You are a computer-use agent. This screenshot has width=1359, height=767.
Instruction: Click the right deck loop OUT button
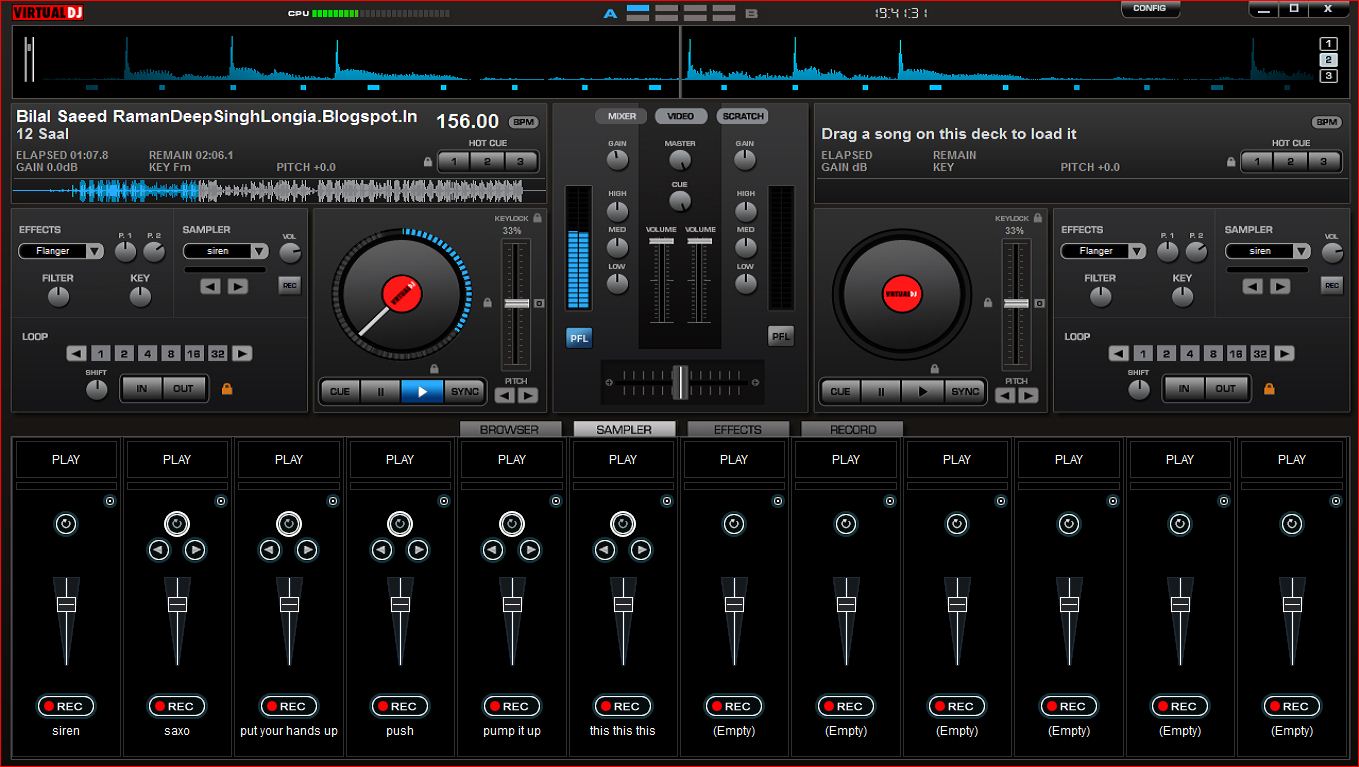pos(1226,388)
